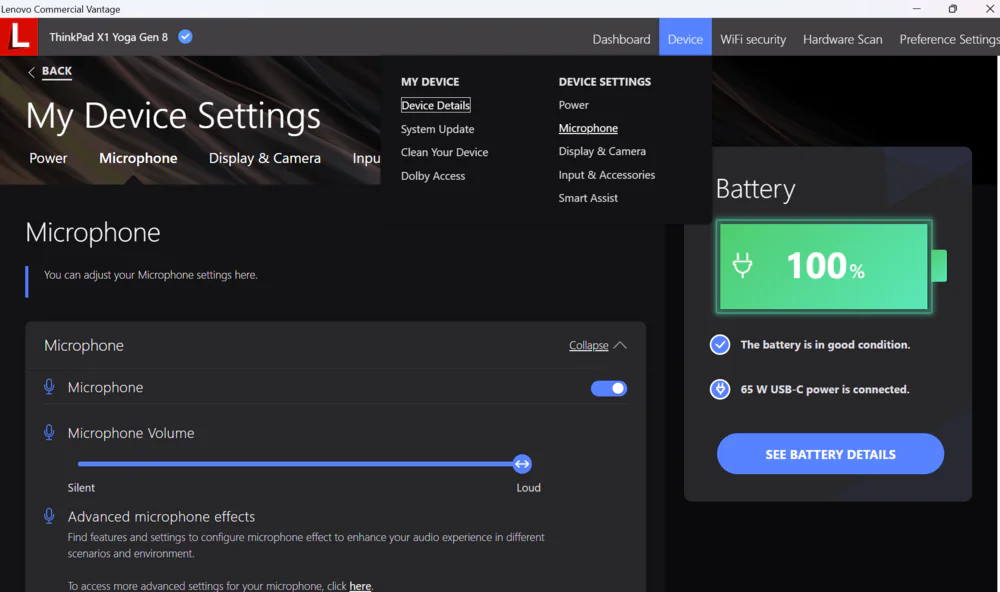
Task: Click the red Lenovo L logo
Action: coord(19,36)
